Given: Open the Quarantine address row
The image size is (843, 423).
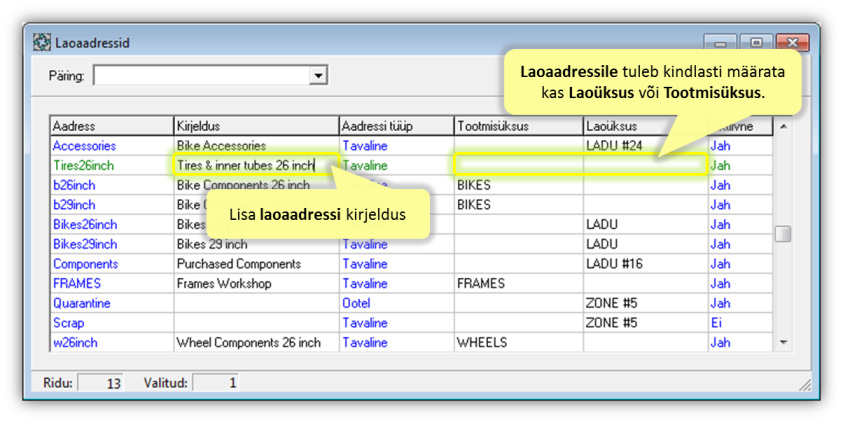Looking at the screenshot, I should [82, 303].
